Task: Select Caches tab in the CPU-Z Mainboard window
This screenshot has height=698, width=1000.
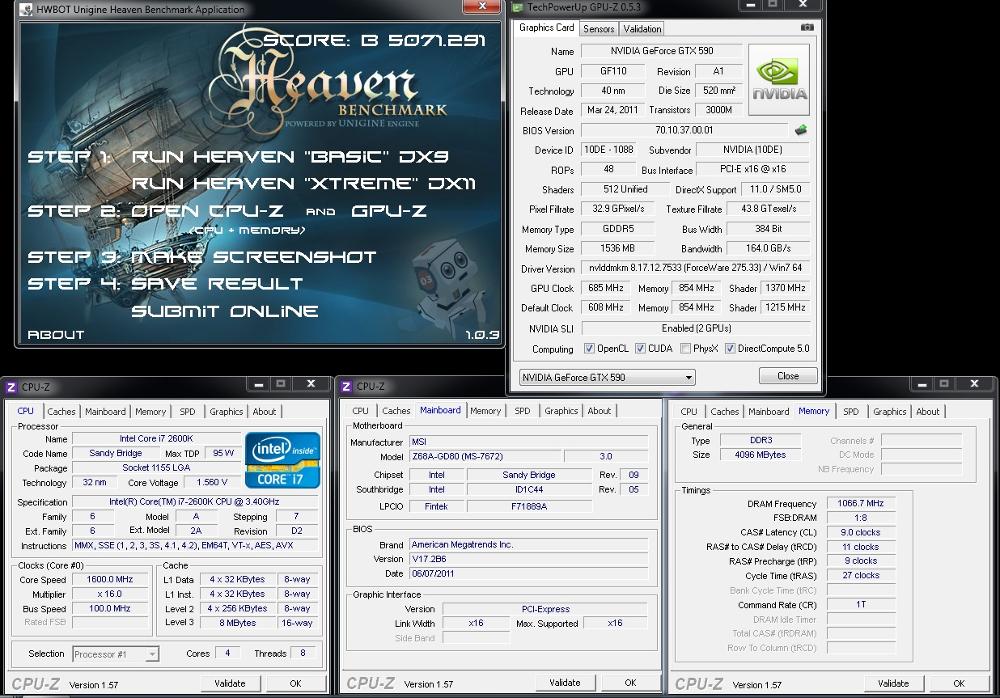Action: tap(396, 411)
